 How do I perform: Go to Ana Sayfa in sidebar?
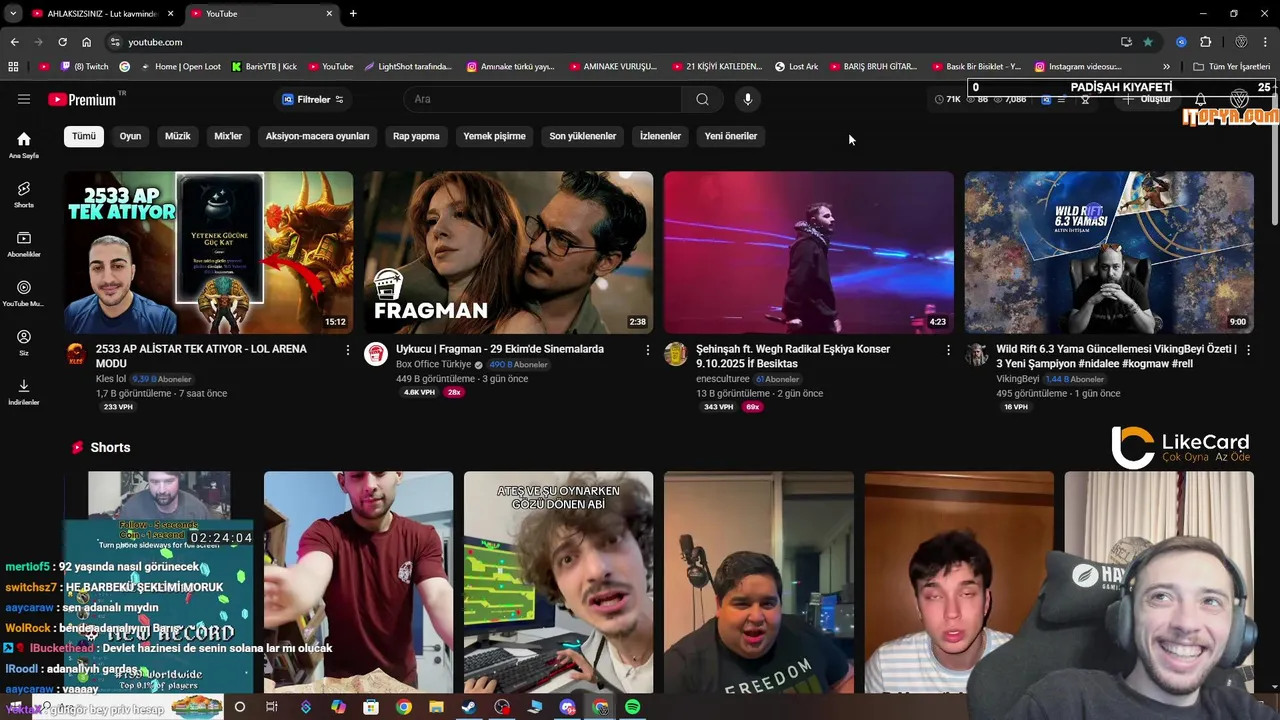pos(24,145)
